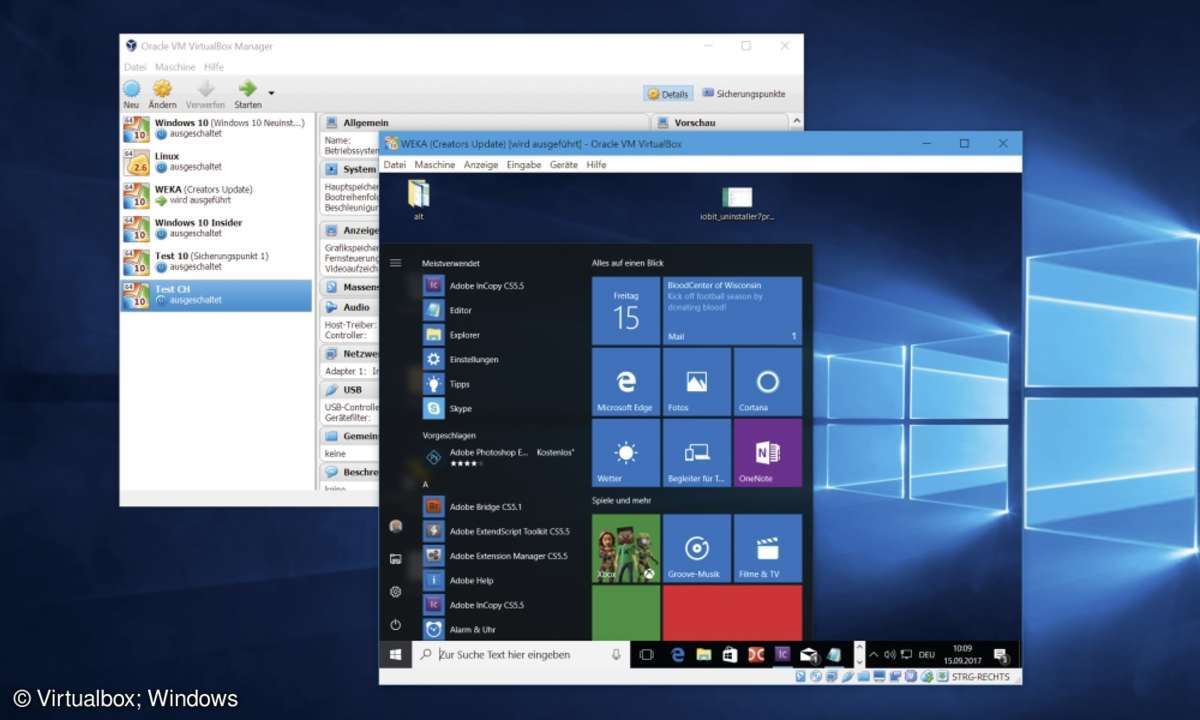Open the dropdown arrow beside Starten
This screenshot has width=1200, height=720.
(271, 93)
